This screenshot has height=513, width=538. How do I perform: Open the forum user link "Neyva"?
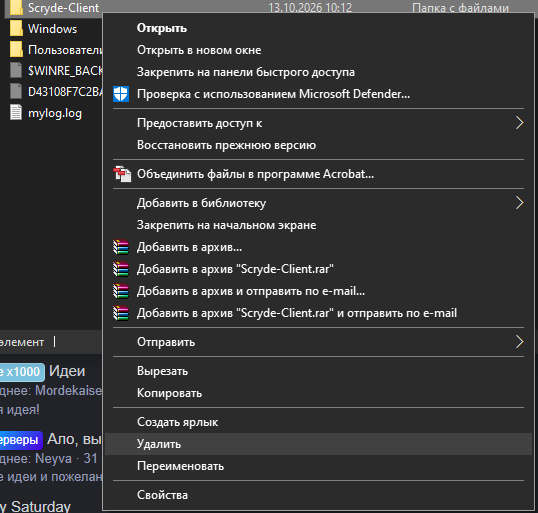(x=54, y=458)
